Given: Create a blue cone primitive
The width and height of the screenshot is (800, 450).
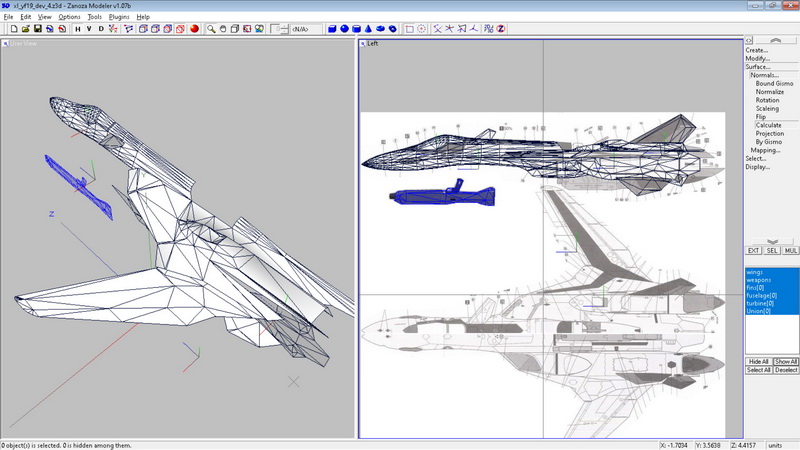Looking at the screenshot, I should click(369, 29).
